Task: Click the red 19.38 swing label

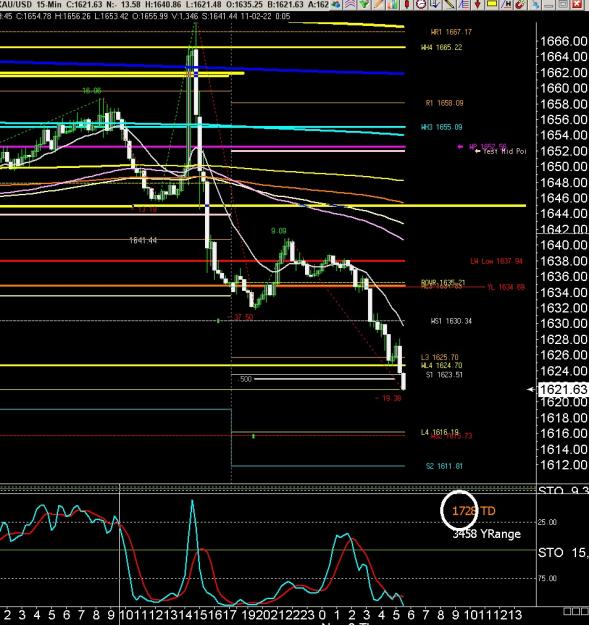Action: tap(389, 398)
